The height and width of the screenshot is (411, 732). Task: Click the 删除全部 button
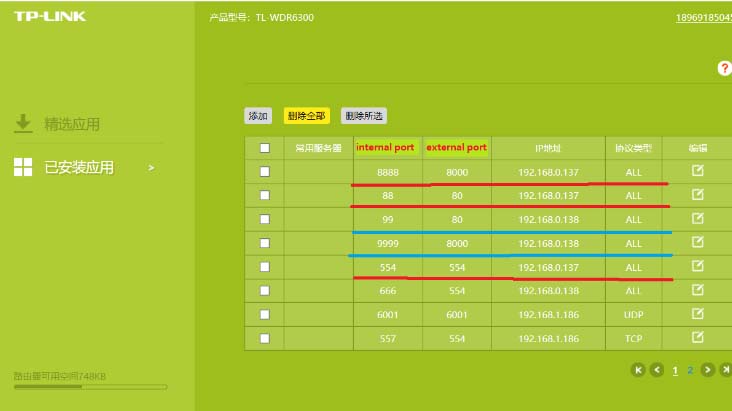(x=307, y=116)
